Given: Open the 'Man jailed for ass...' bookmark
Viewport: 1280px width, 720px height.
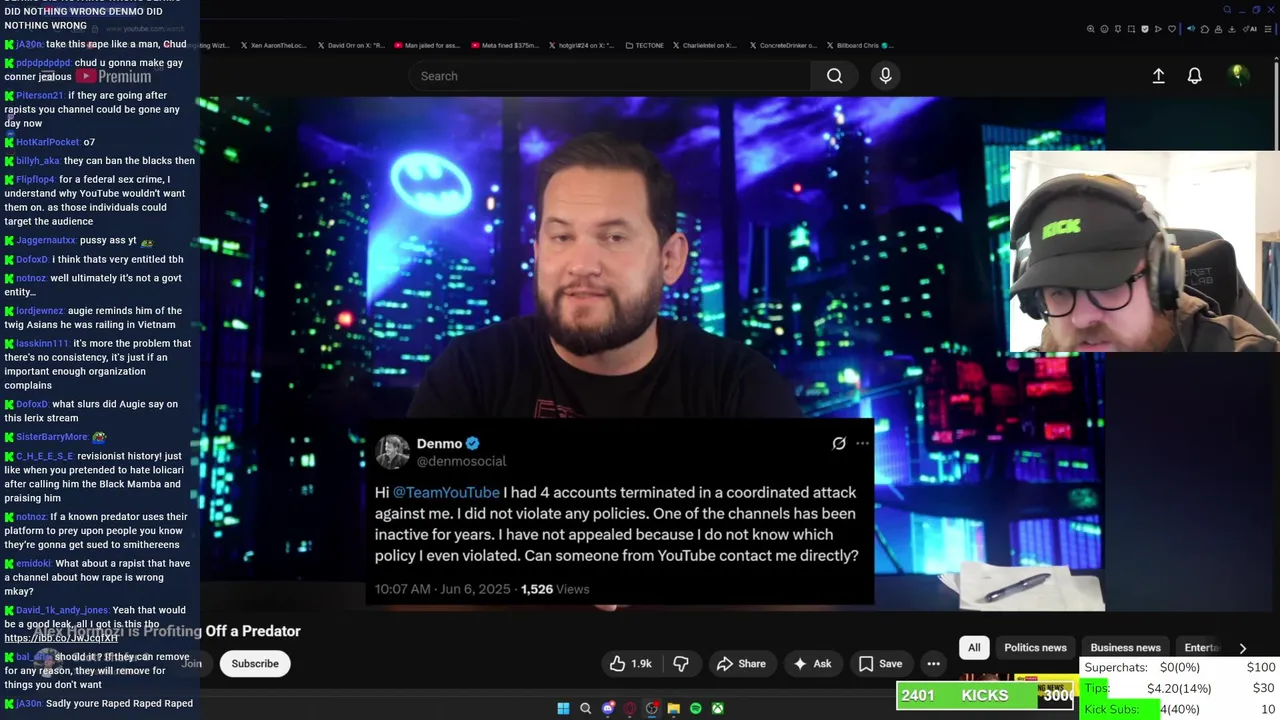Looking at the screenshot, I should (426, 45).
